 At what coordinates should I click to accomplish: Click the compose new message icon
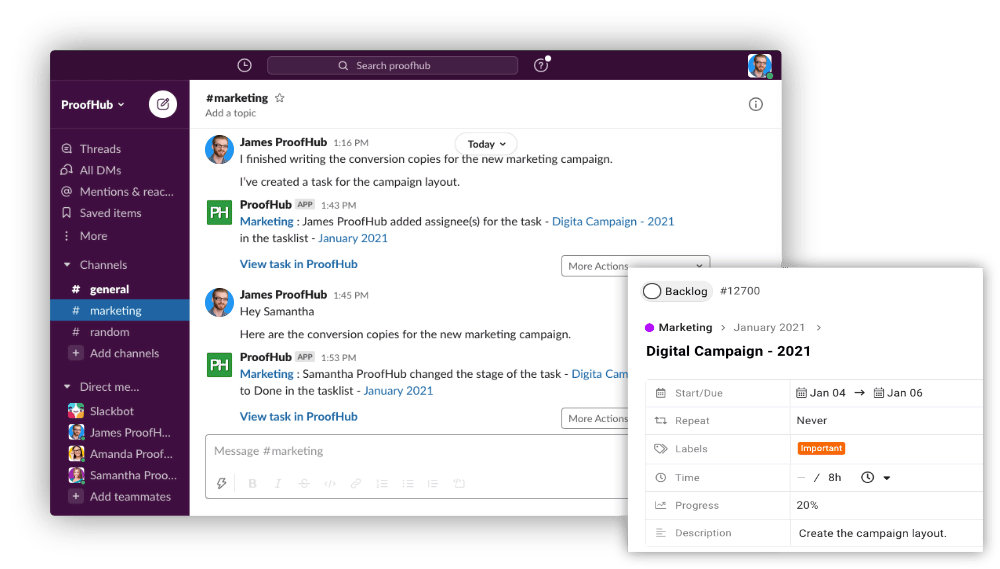click(x=163, y=104)
